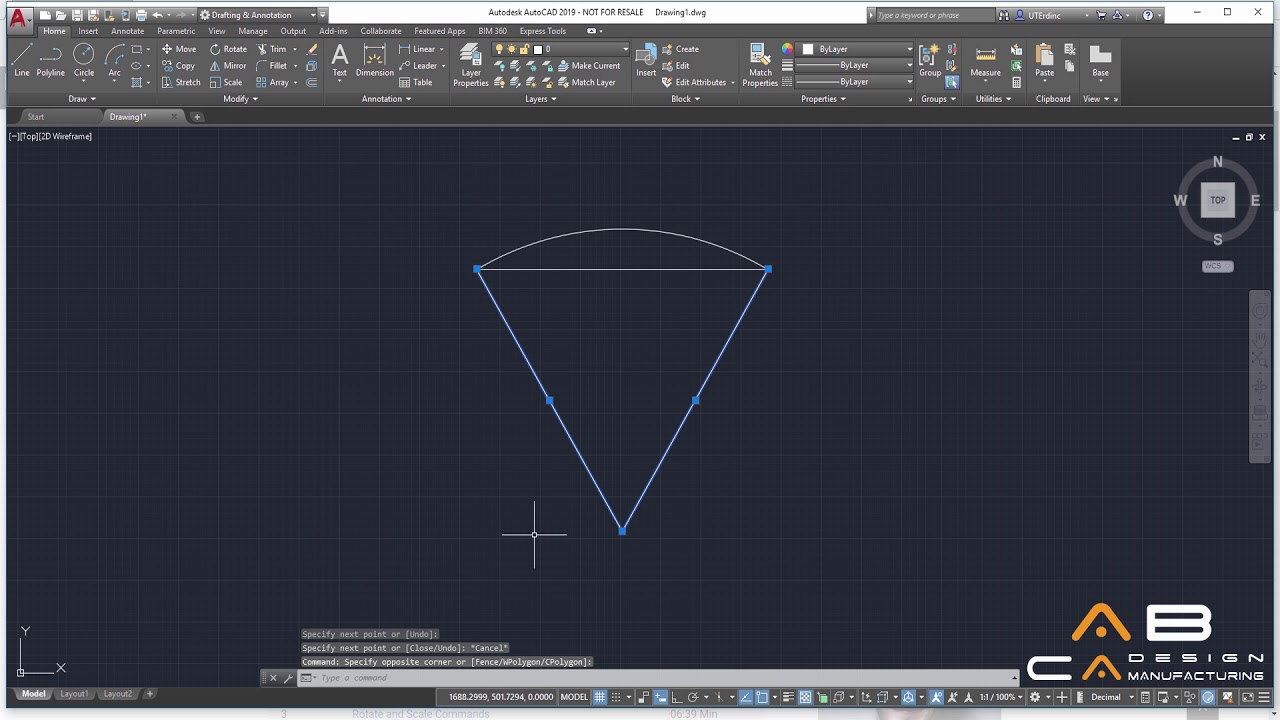
Task: Switch to the Express Tools tab
Action: pyautogui.click(x=542, y=31)
